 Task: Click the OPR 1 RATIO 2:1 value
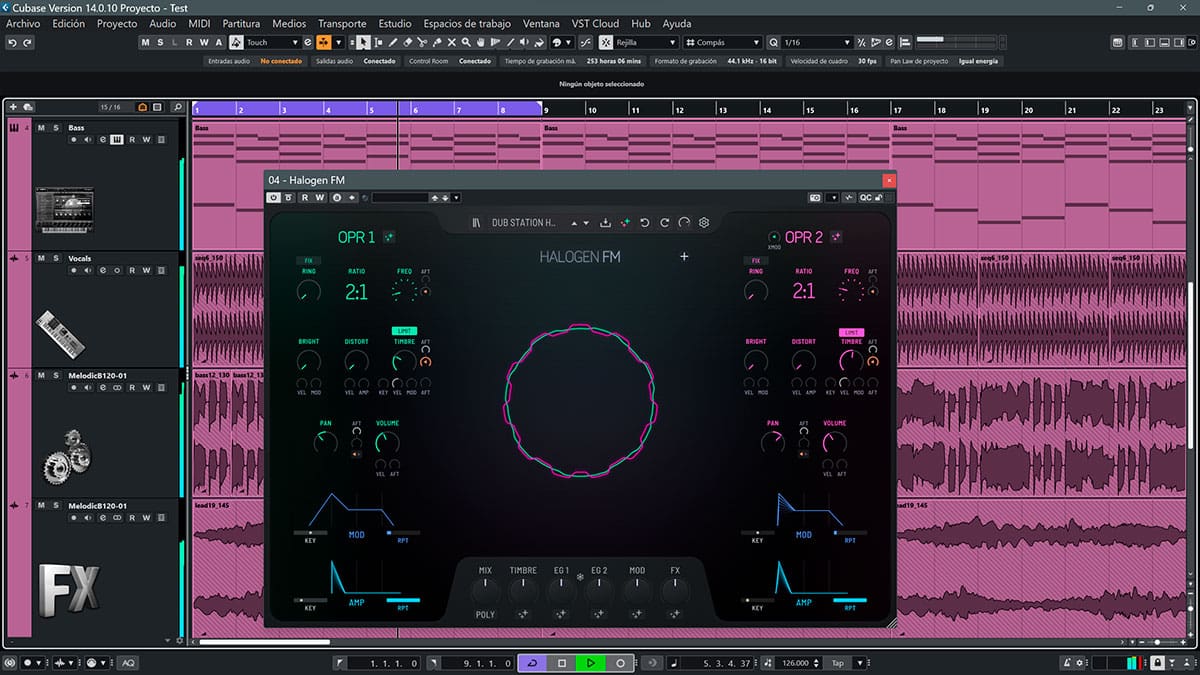click(x=357, y=291)
